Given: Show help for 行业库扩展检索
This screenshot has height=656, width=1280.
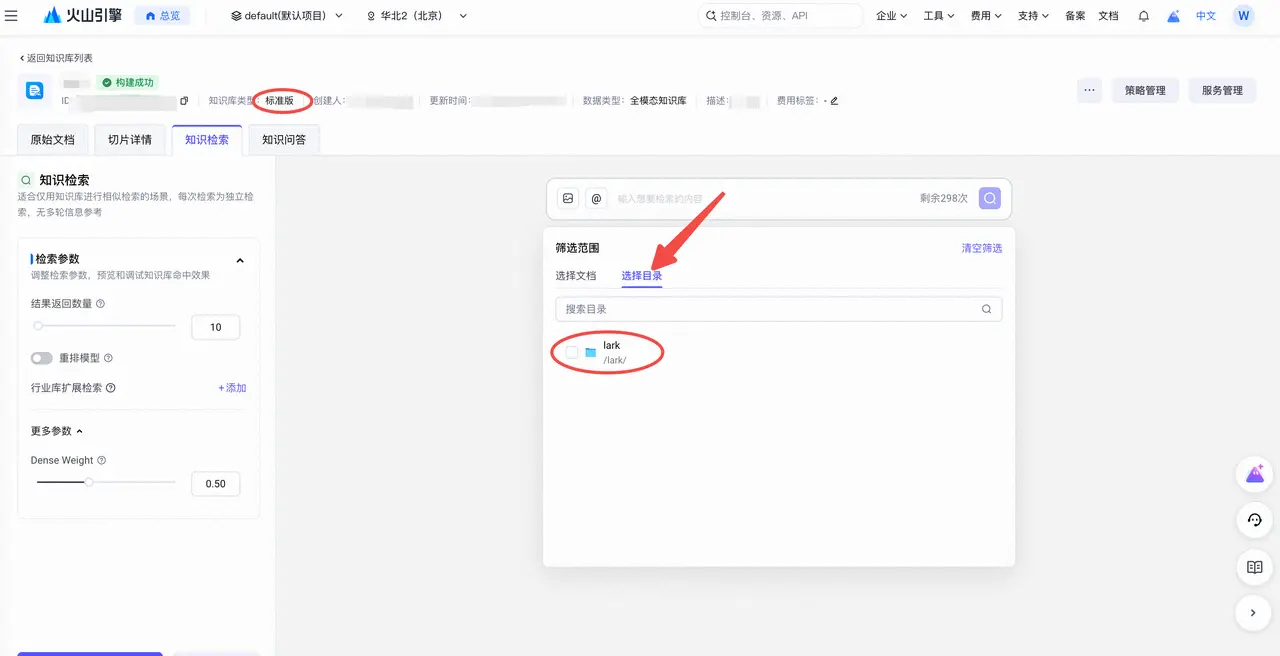Looking at the screenshot, I should (111, 388).
